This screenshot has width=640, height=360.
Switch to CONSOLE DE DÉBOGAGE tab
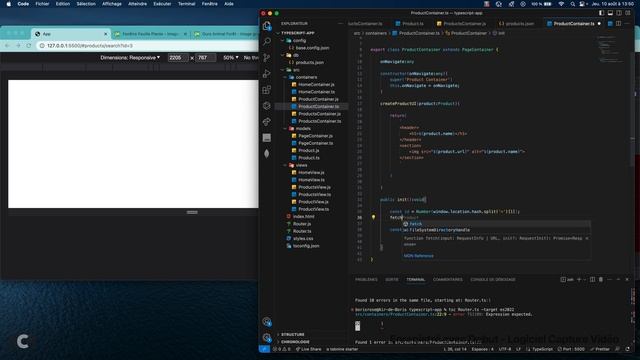493,280
